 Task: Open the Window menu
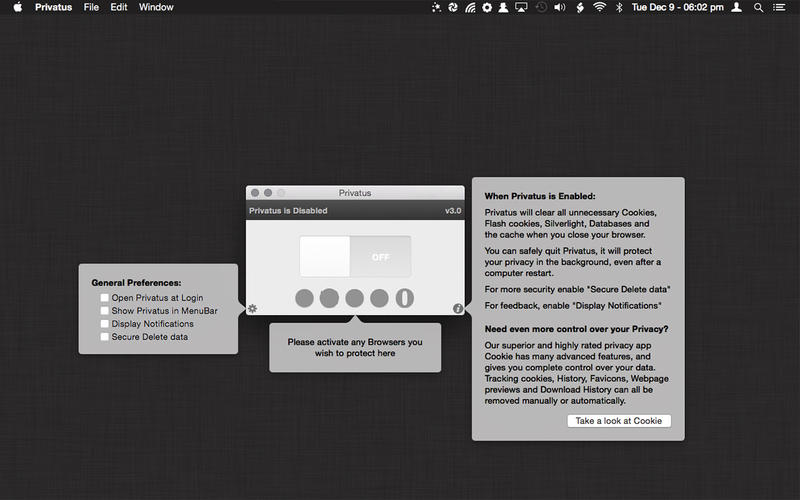(156, 7)
